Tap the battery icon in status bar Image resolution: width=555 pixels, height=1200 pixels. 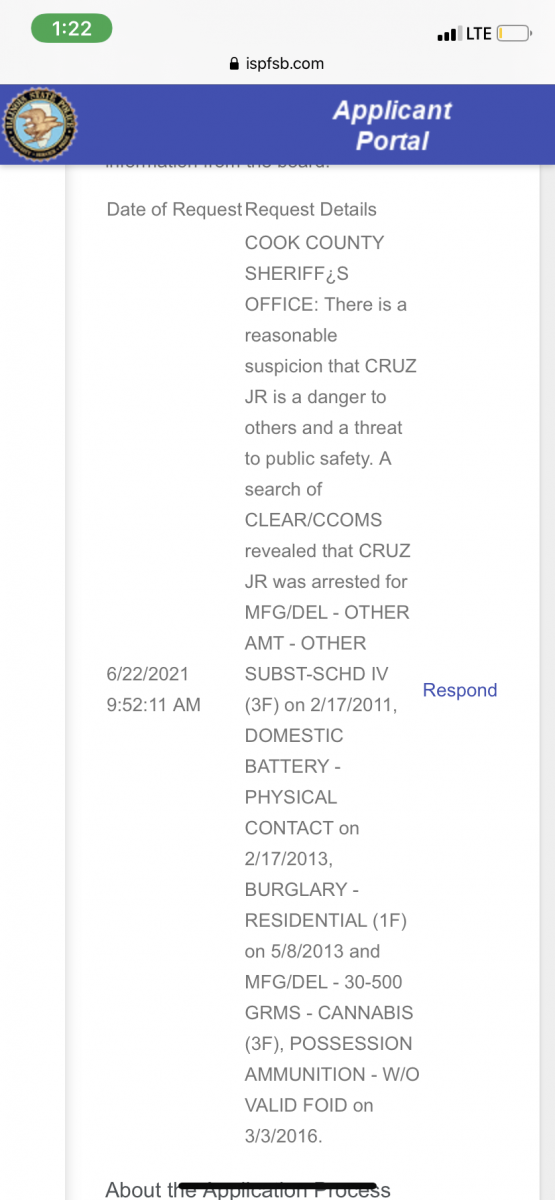[513, 34]
